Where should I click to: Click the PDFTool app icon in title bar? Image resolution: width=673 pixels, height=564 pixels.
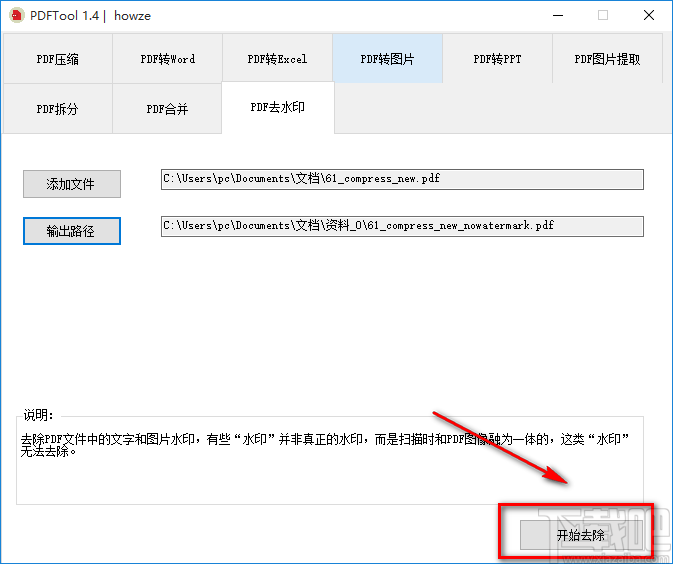[16, 15]
